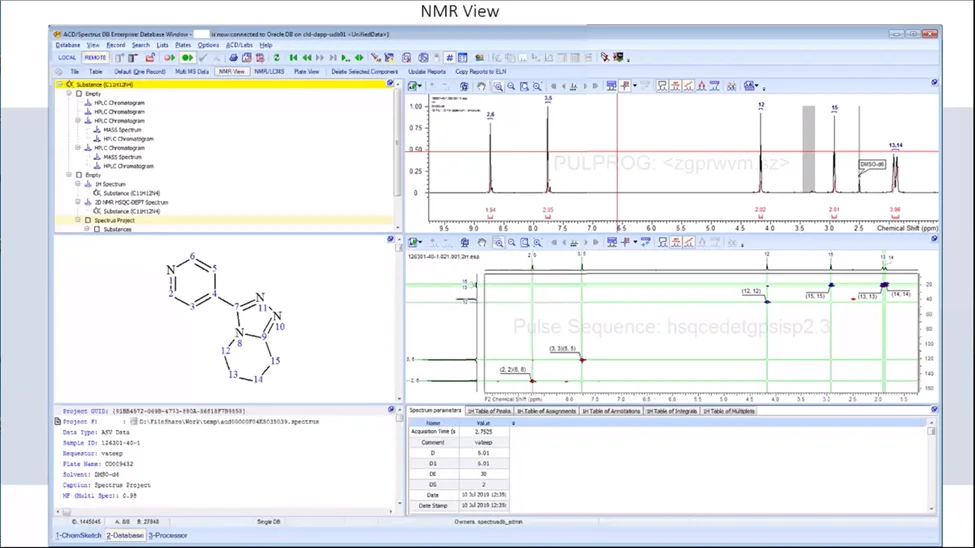Viewport: 975px width, 548px height.
Task: Click the refresh icon in main toolbar
Action: (x=277, y=58)
